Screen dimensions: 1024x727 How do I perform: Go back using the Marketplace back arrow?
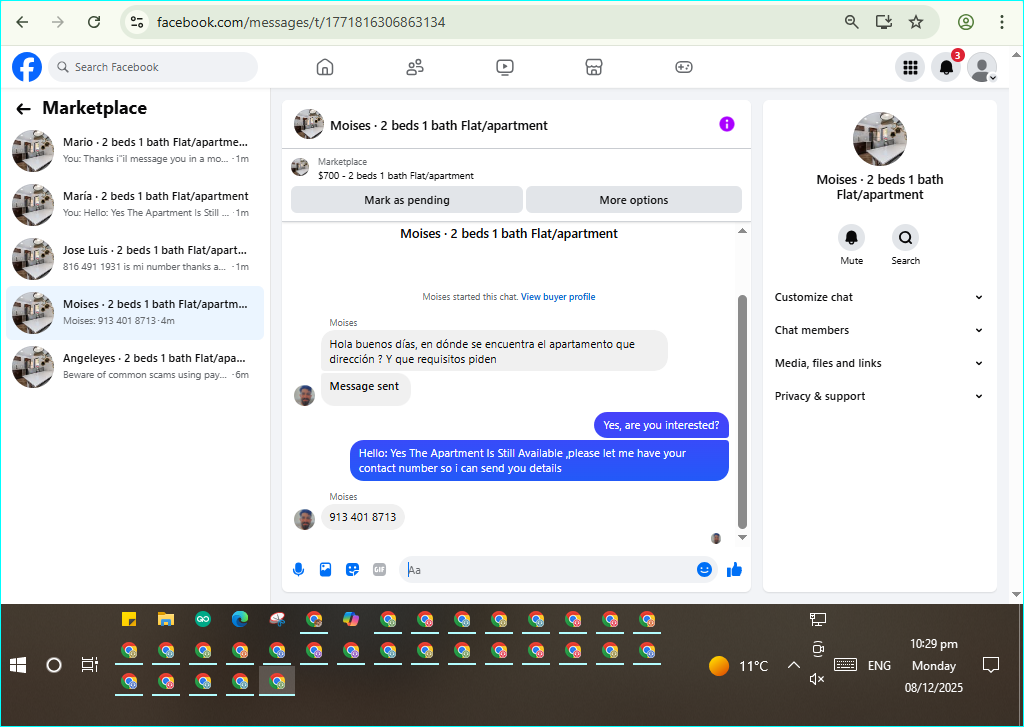click(x=24, y=109)
